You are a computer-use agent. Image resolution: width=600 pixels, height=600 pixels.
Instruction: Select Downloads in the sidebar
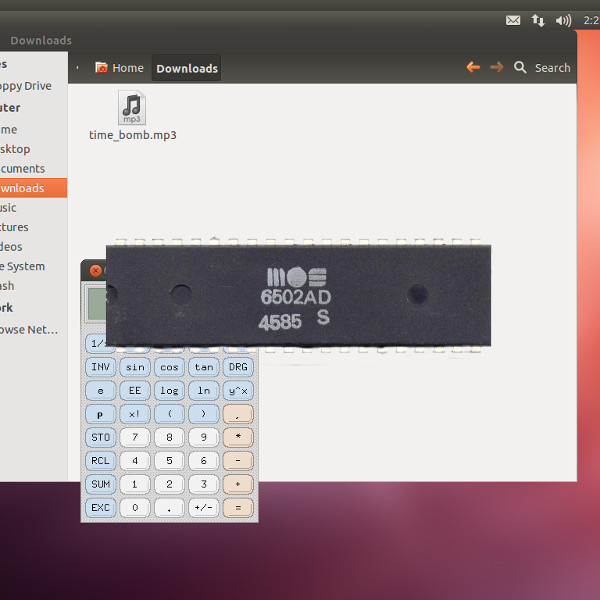(x=30, y=188)
